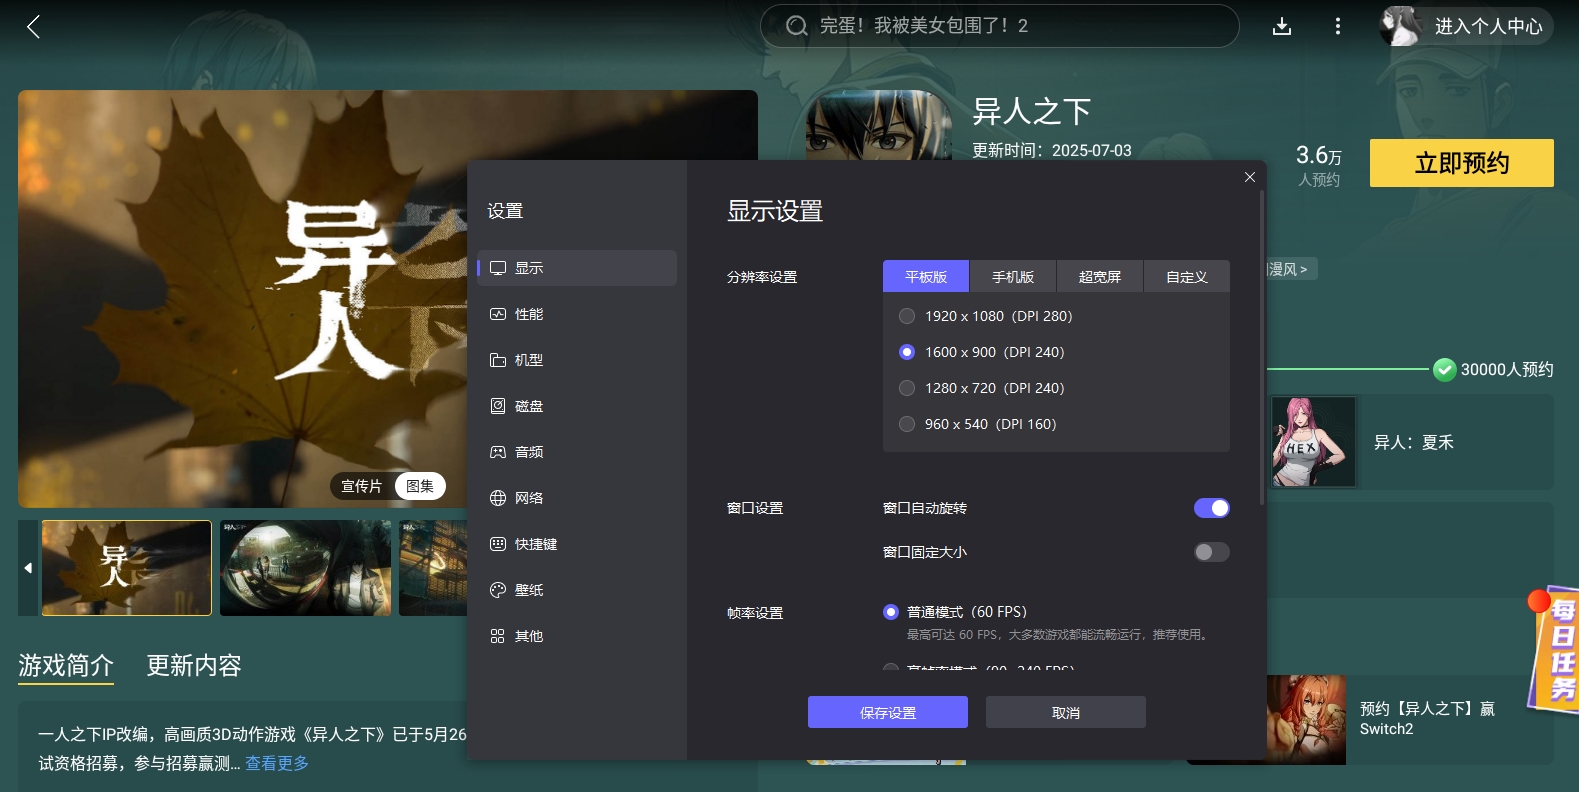Click the search field
The width and height of the screenshot is (1579, 792).
coord(1000,26)
